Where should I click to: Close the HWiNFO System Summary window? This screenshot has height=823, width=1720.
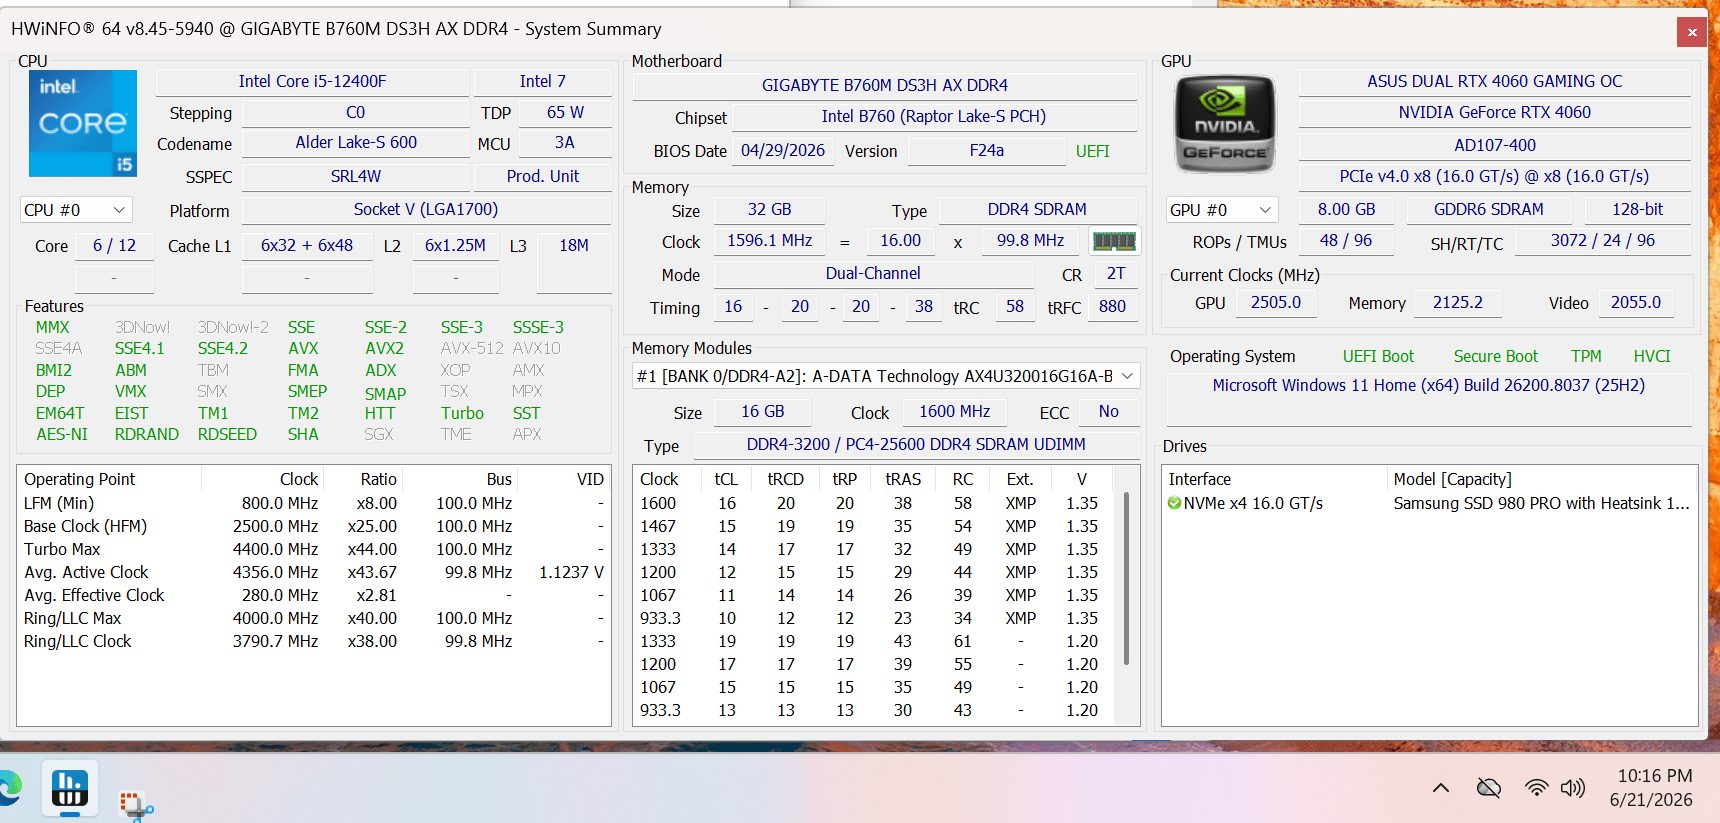(1692, 32)
